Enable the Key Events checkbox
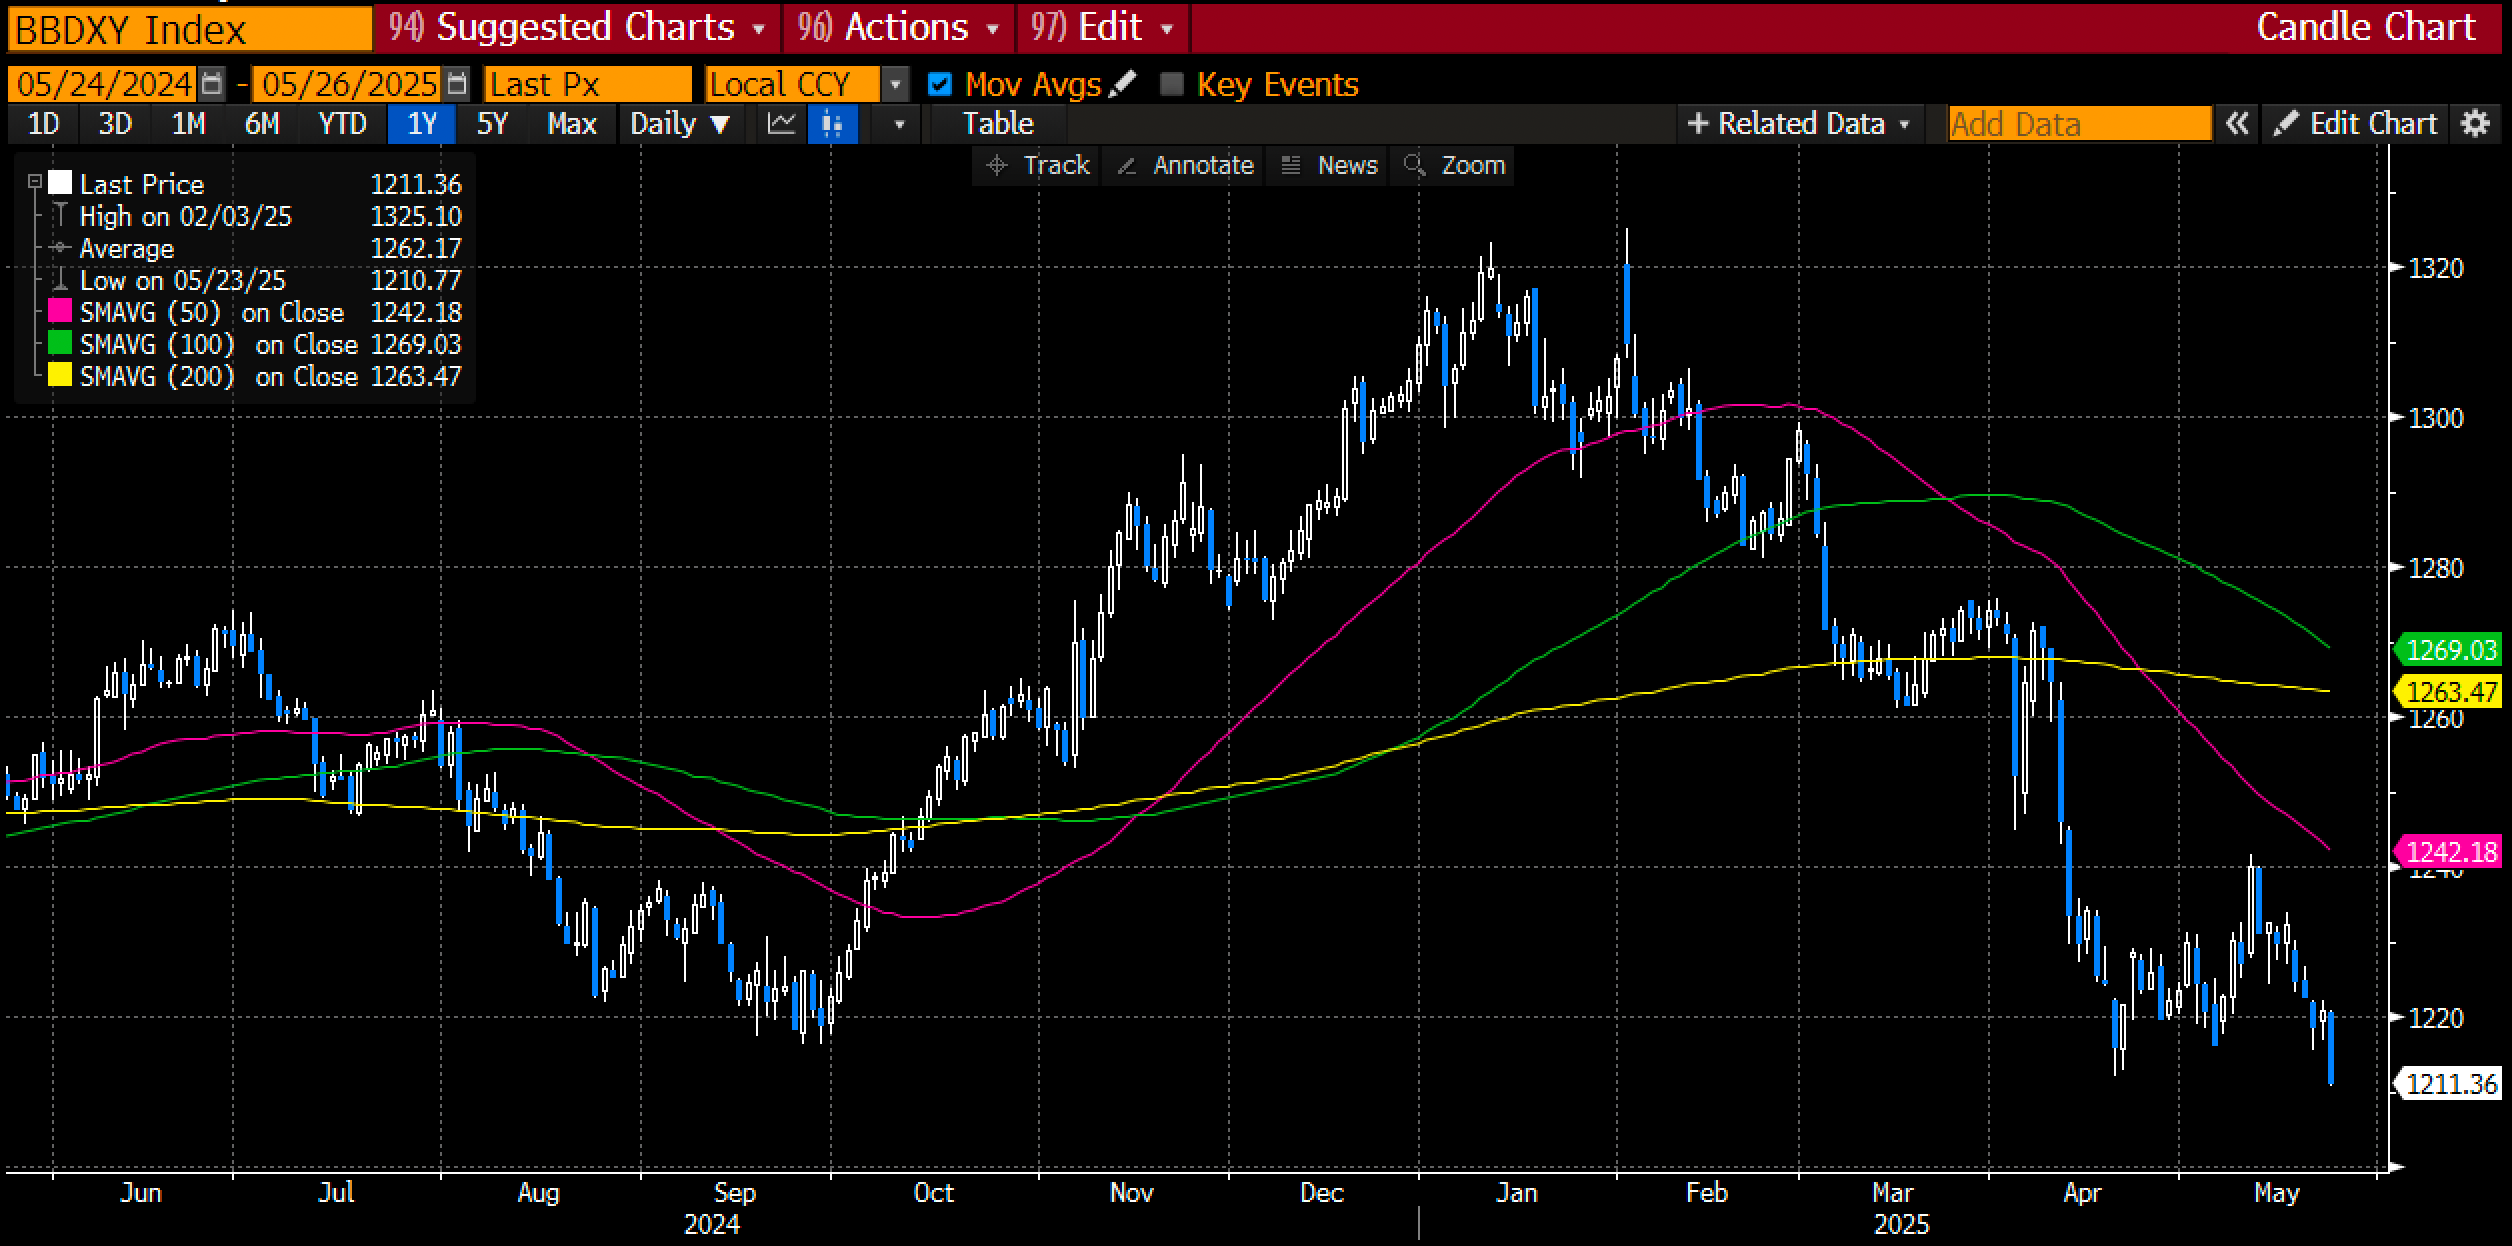 pyautogui.click(x=1171, y=84)
